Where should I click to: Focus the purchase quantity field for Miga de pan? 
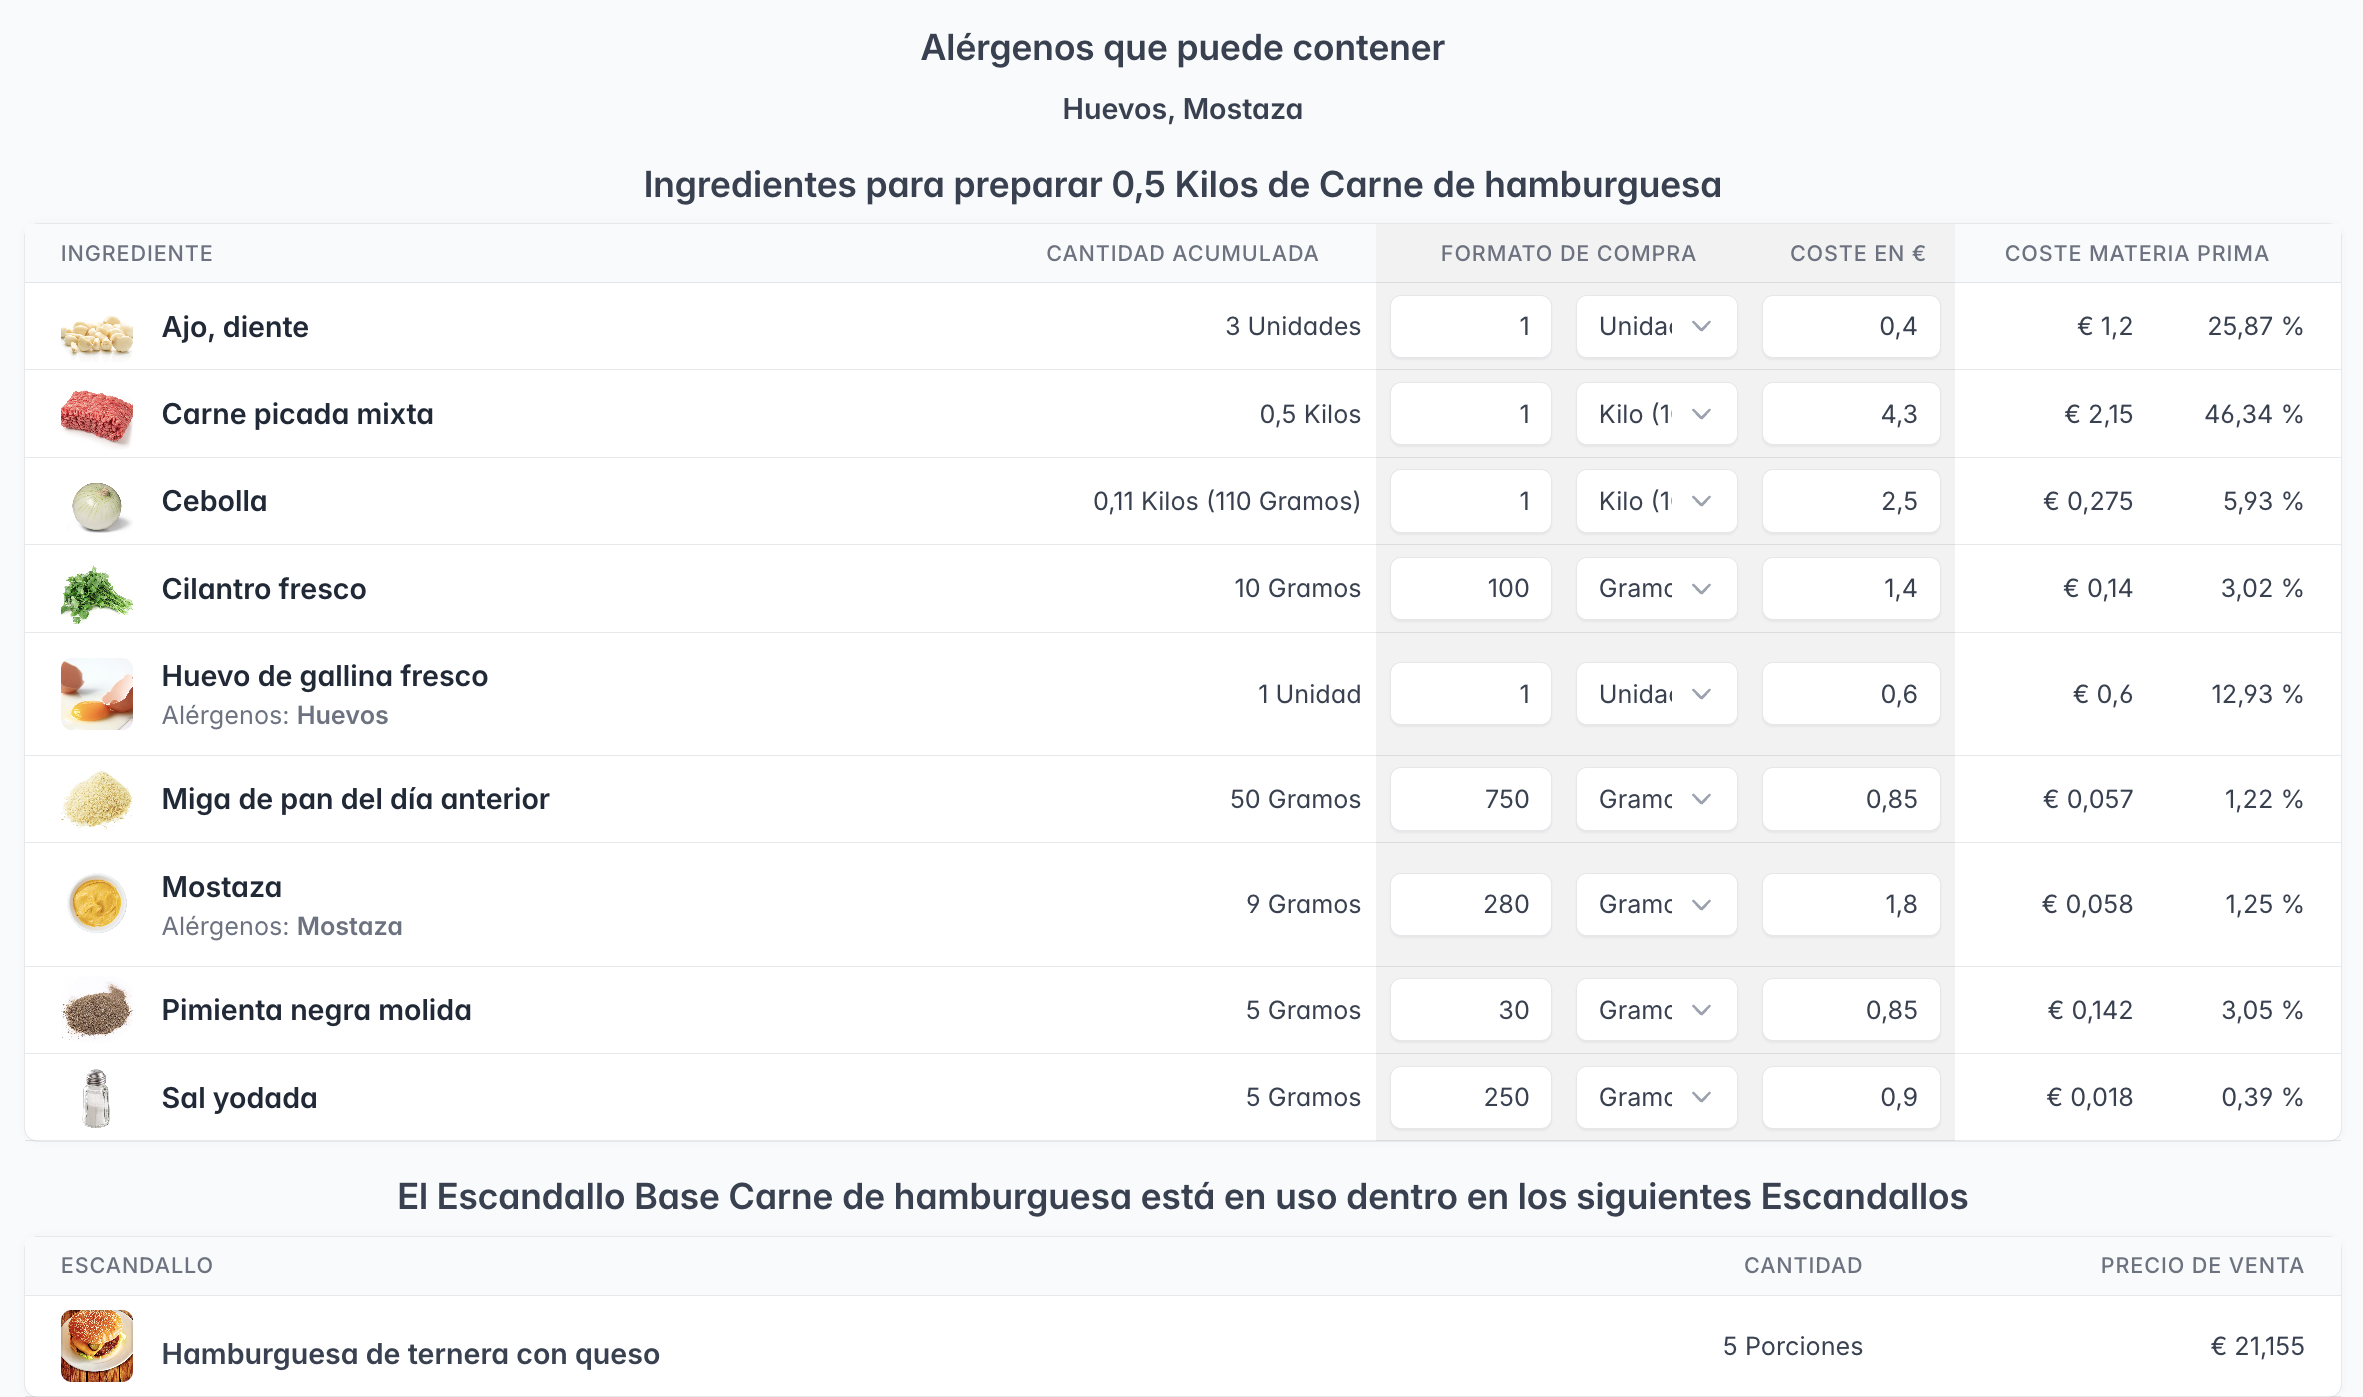(1470, 800)
